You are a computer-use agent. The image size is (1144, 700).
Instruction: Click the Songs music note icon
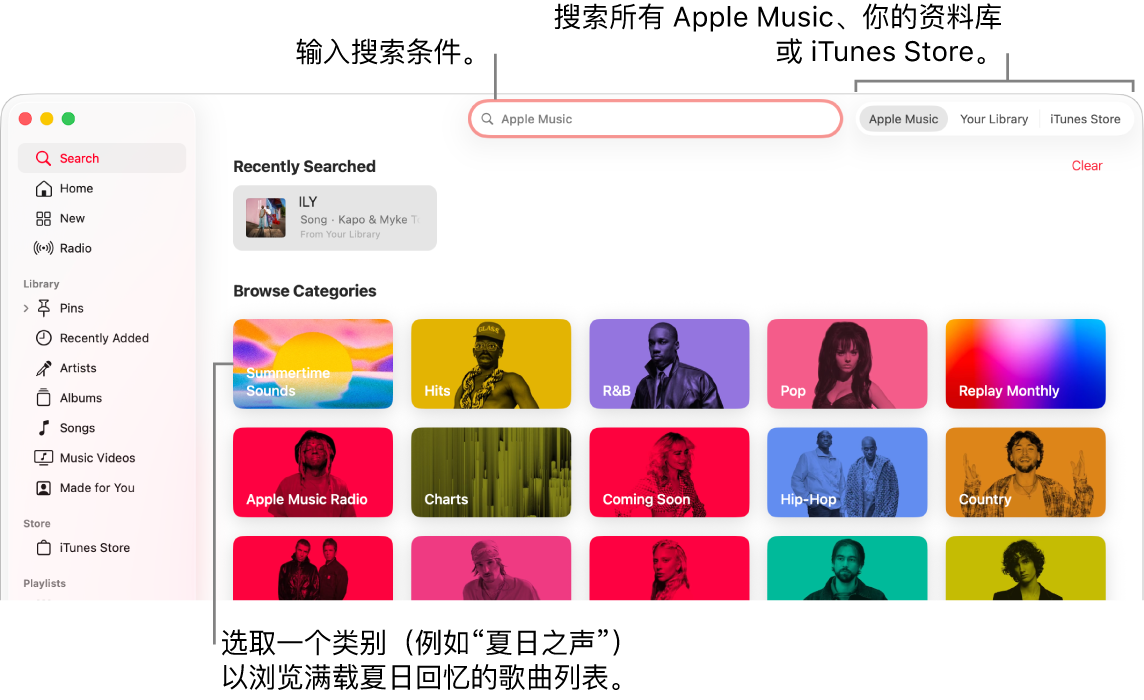point(44,428)
